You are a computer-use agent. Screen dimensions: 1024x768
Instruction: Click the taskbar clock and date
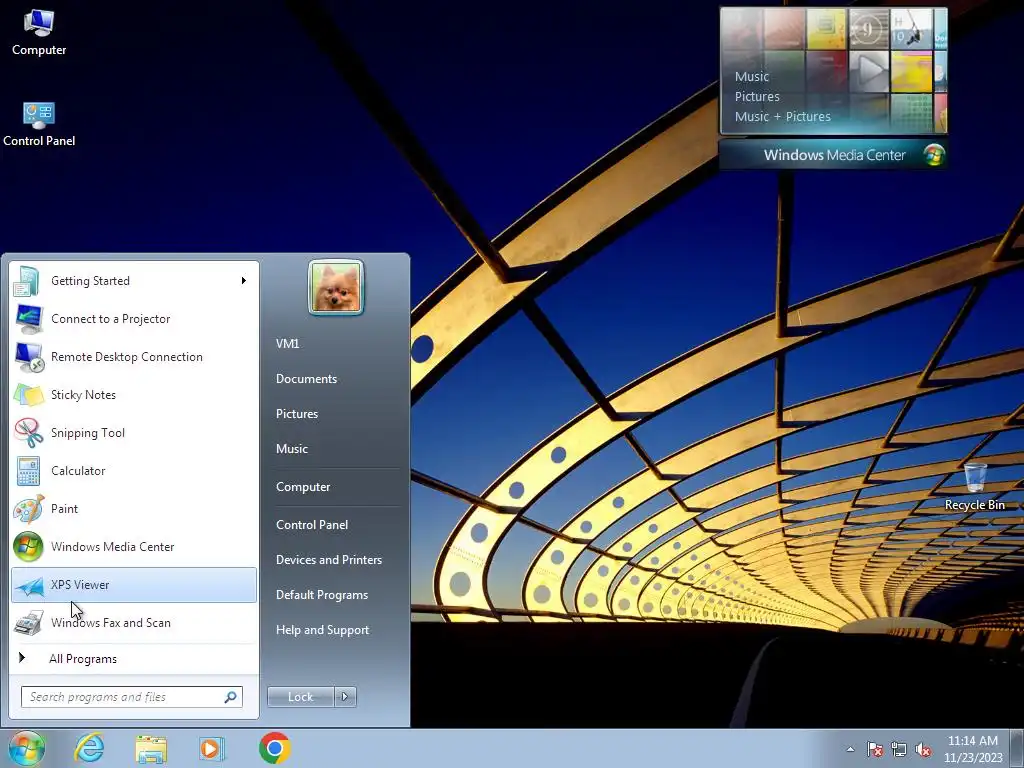(973, 749)
